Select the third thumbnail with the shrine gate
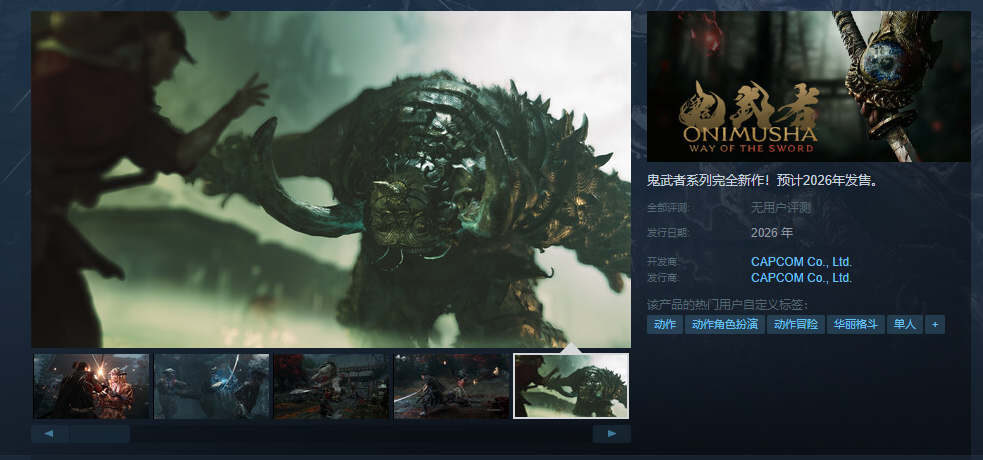 (331, 386)
